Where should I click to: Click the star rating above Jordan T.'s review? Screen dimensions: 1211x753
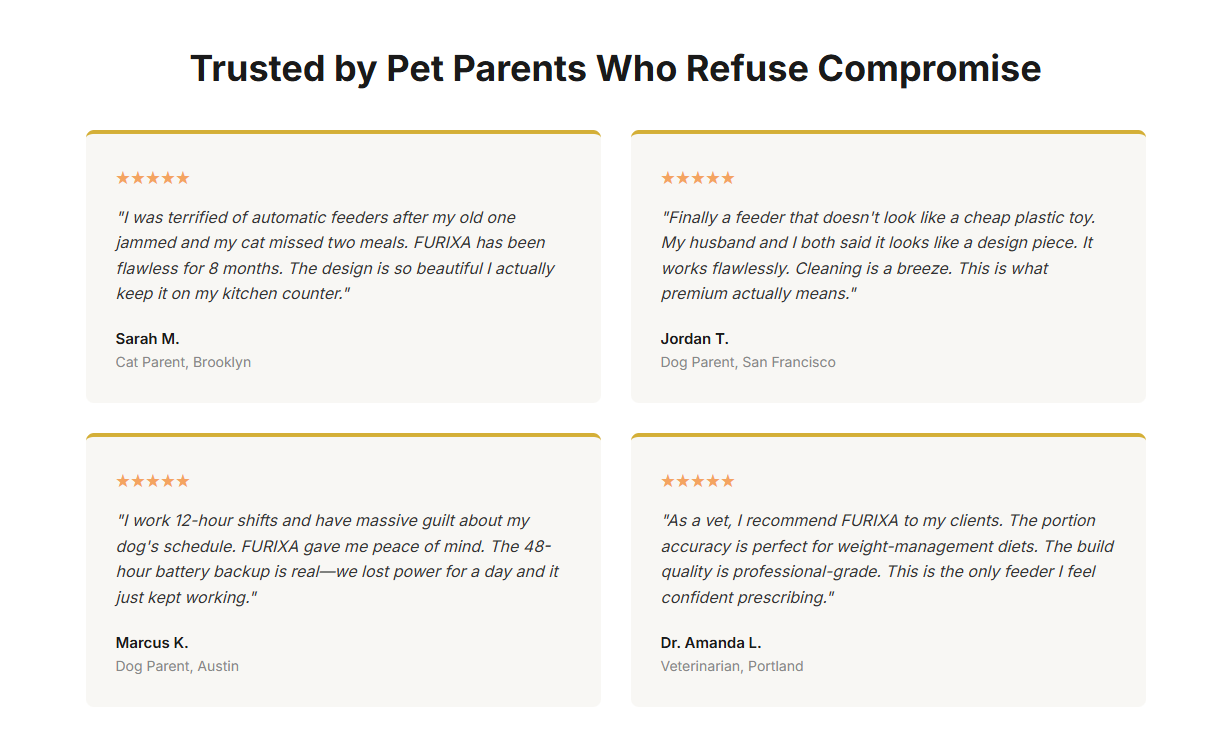697,178
